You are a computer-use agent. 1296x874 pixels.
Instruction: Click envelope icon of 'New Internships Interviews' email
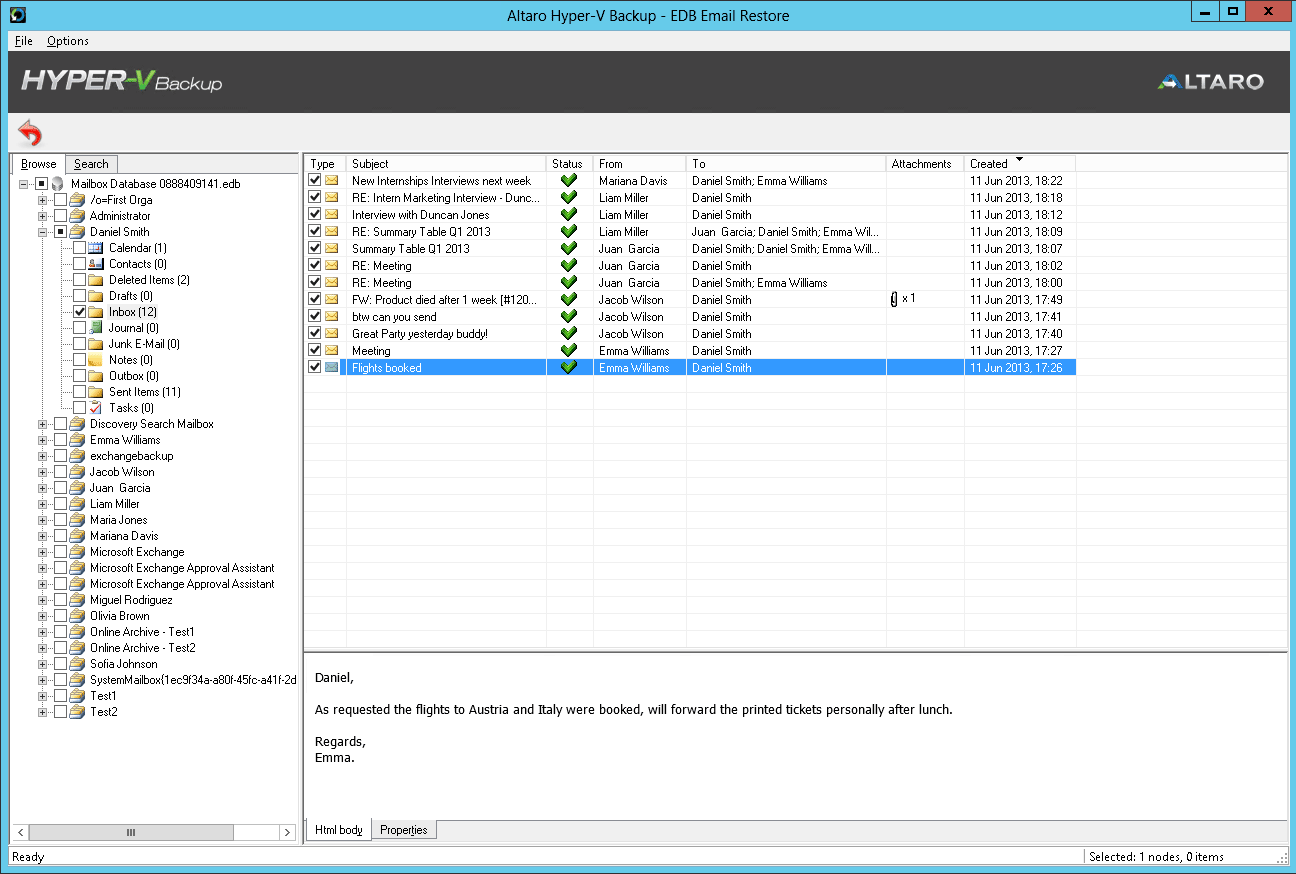click(x=332, y=181)
